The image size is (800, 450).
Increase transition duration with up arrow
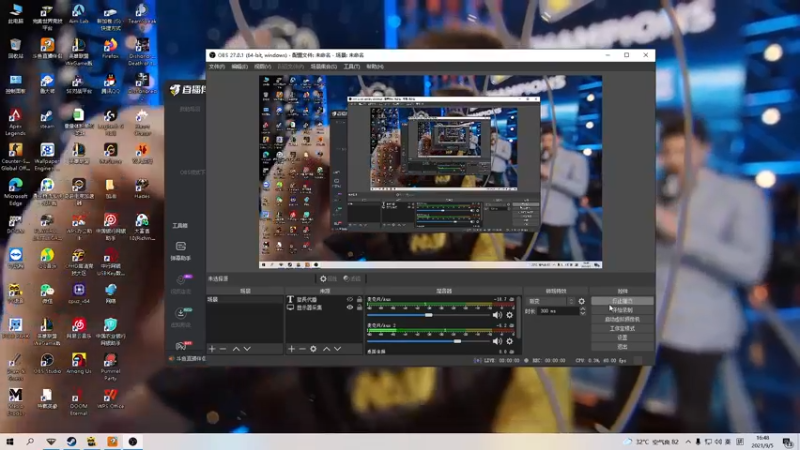point(583,309)
